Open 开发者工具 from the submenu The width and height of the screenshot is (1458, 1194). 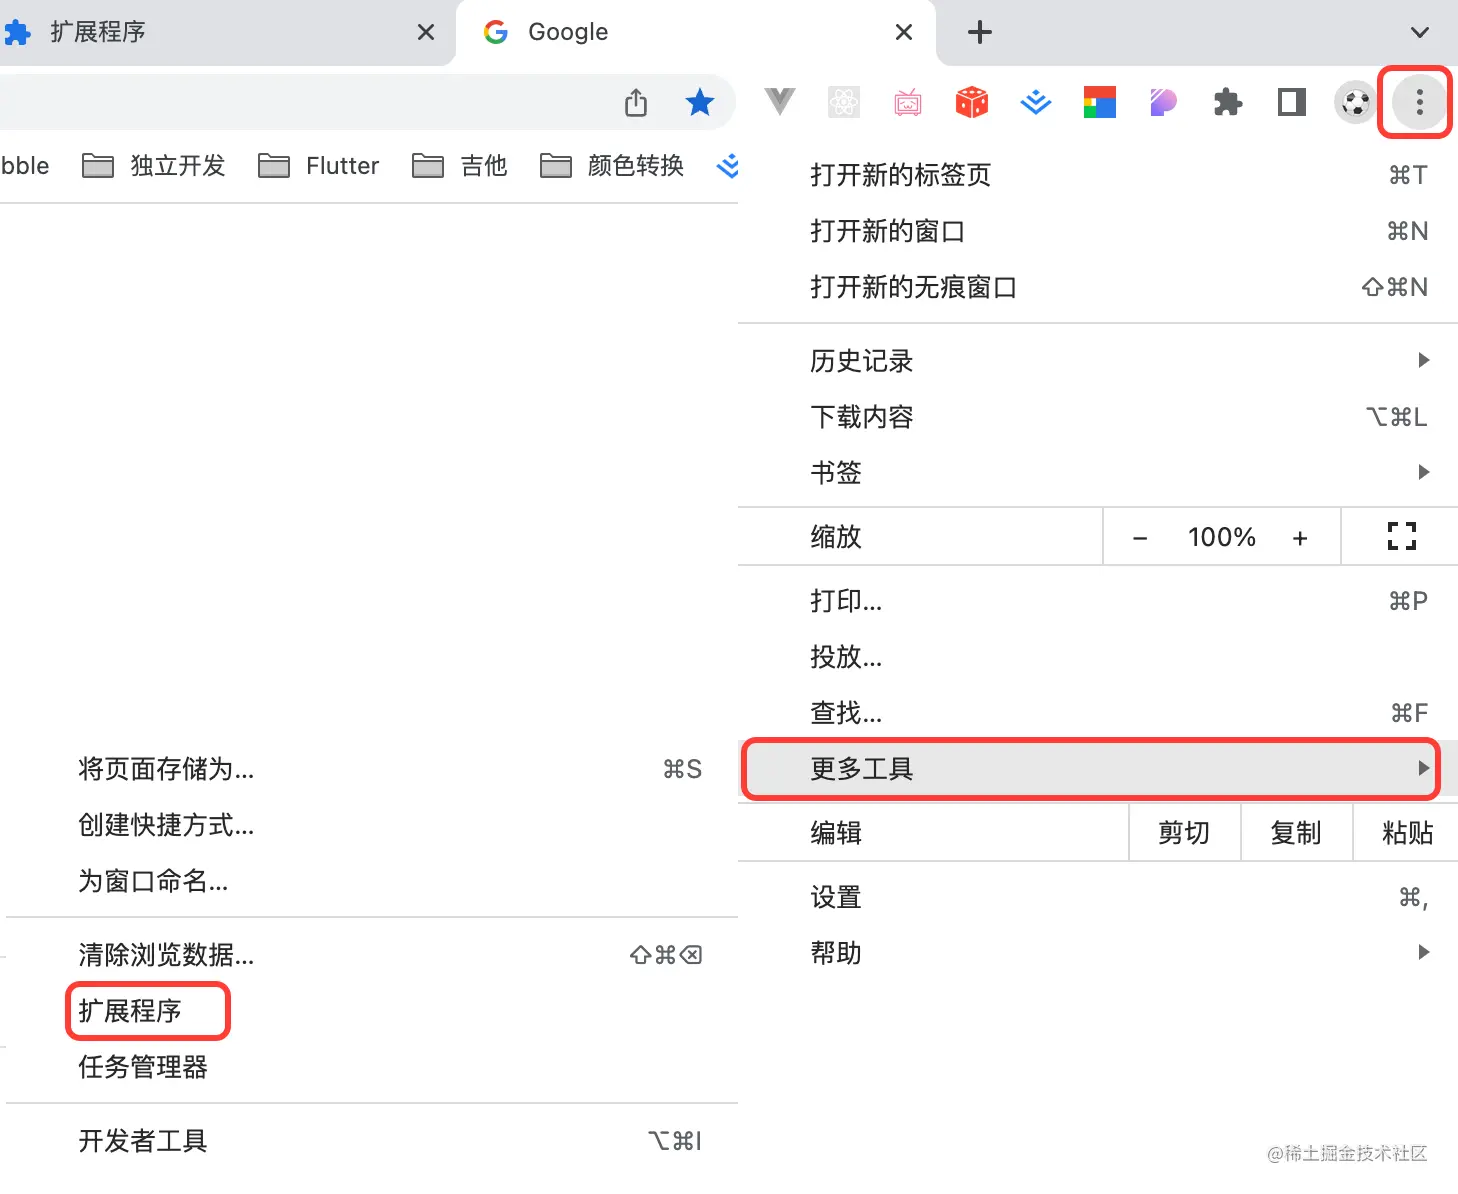(x=372, y=1141)
